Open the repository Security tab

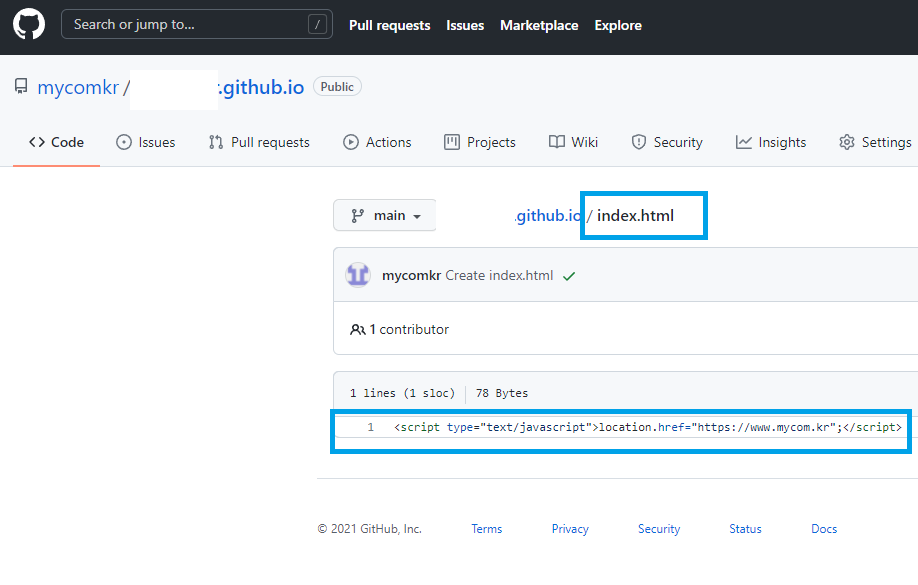click(667, 142)
